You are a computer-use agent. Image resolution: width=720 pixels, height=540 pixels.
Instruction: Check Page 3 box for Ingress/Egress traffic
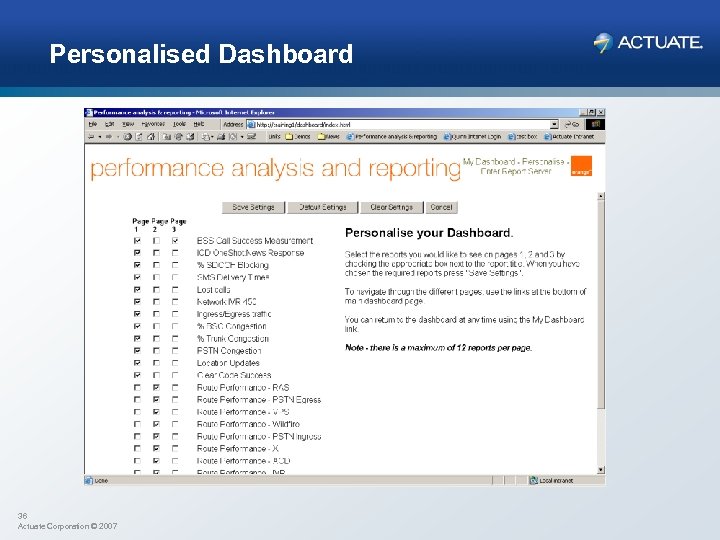pos(175,314)
